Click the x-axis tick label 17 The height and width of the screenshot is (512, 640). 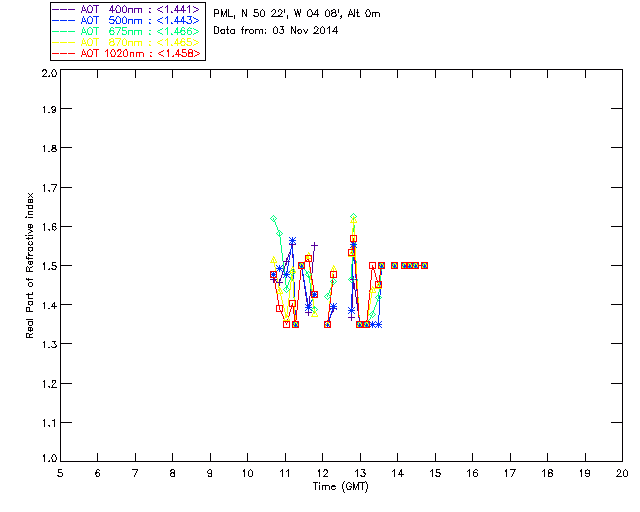tap(510, 473)
